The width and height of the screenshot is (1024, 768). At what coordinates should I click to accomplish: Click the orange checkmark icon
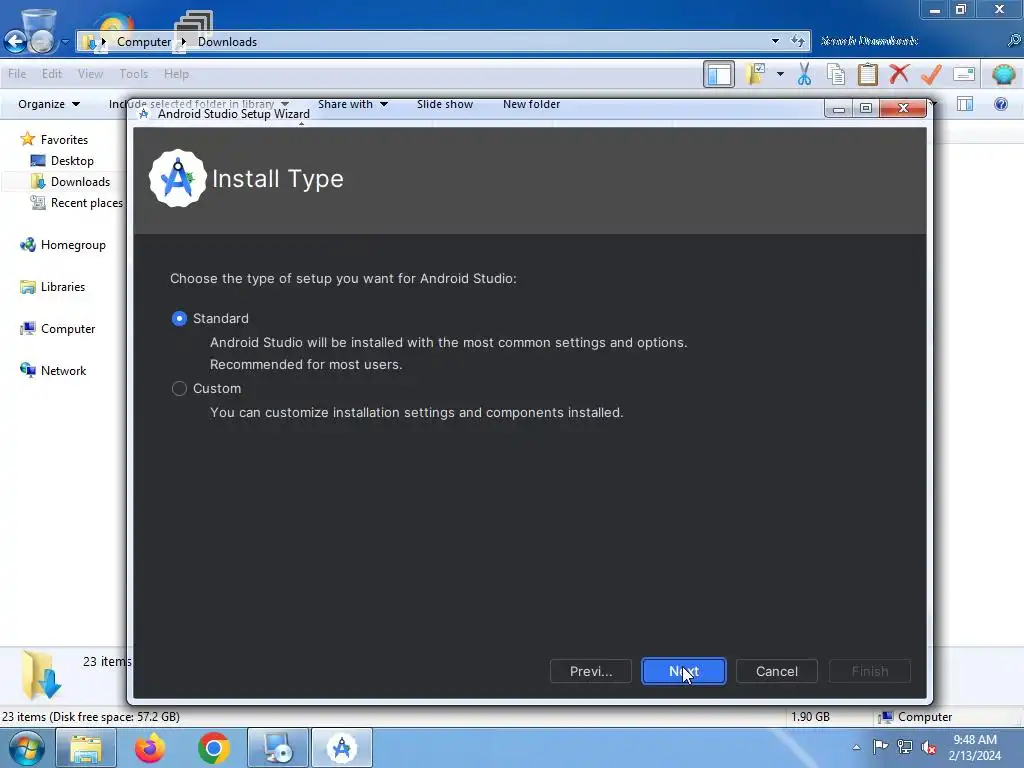click(931, 74)
